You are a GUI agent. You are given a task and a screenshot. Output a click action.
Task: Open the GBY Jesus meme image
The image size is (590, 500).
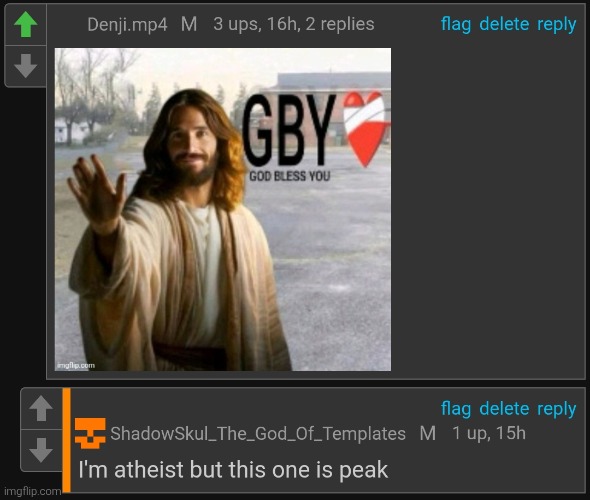click(x=223, y=209)
